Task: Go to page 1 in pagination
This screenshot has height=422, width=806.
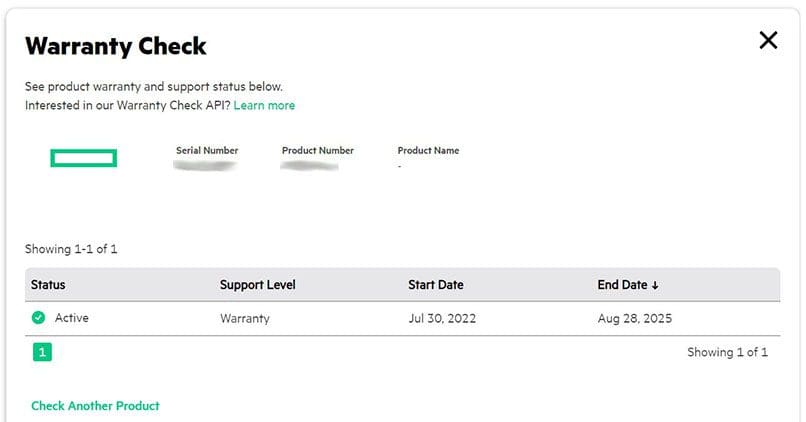Action: [42, 352]
